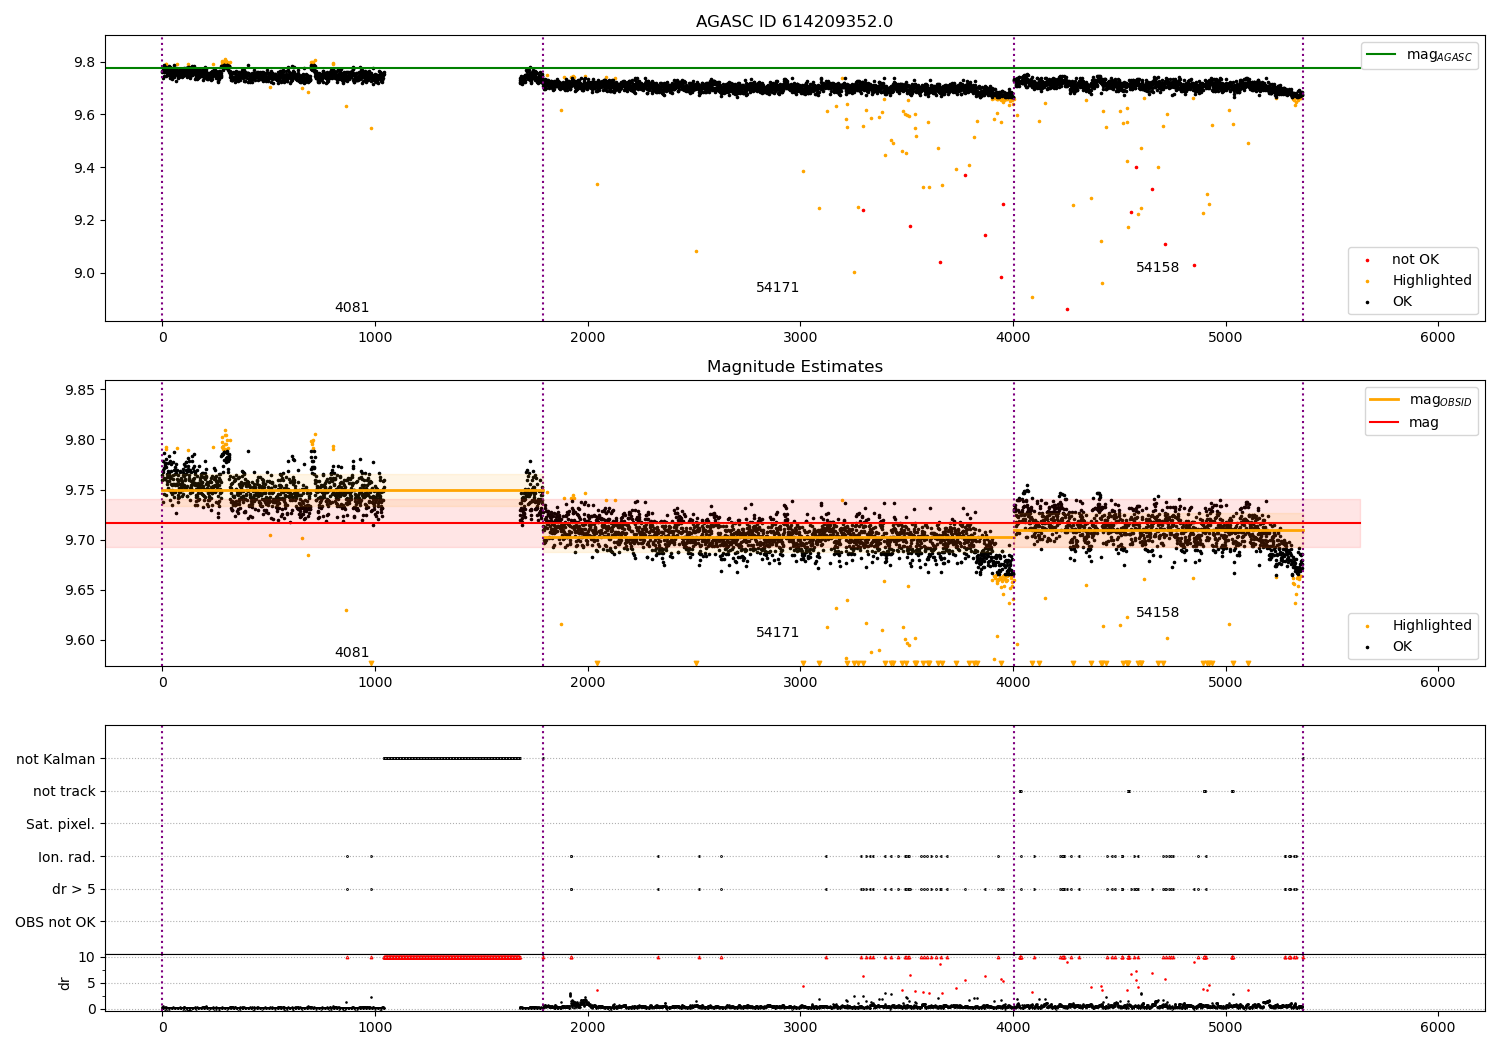Viewport: 1500px width, 1050px height.
Task: Click obsid label '54158' in Magnitude Estimates plot
Action: tap(1157, 613)
